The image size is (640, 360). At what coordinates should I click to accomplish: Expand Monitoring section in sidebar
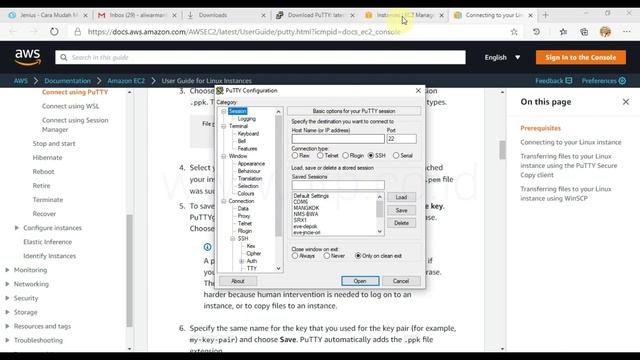click(x=7, y=270)
